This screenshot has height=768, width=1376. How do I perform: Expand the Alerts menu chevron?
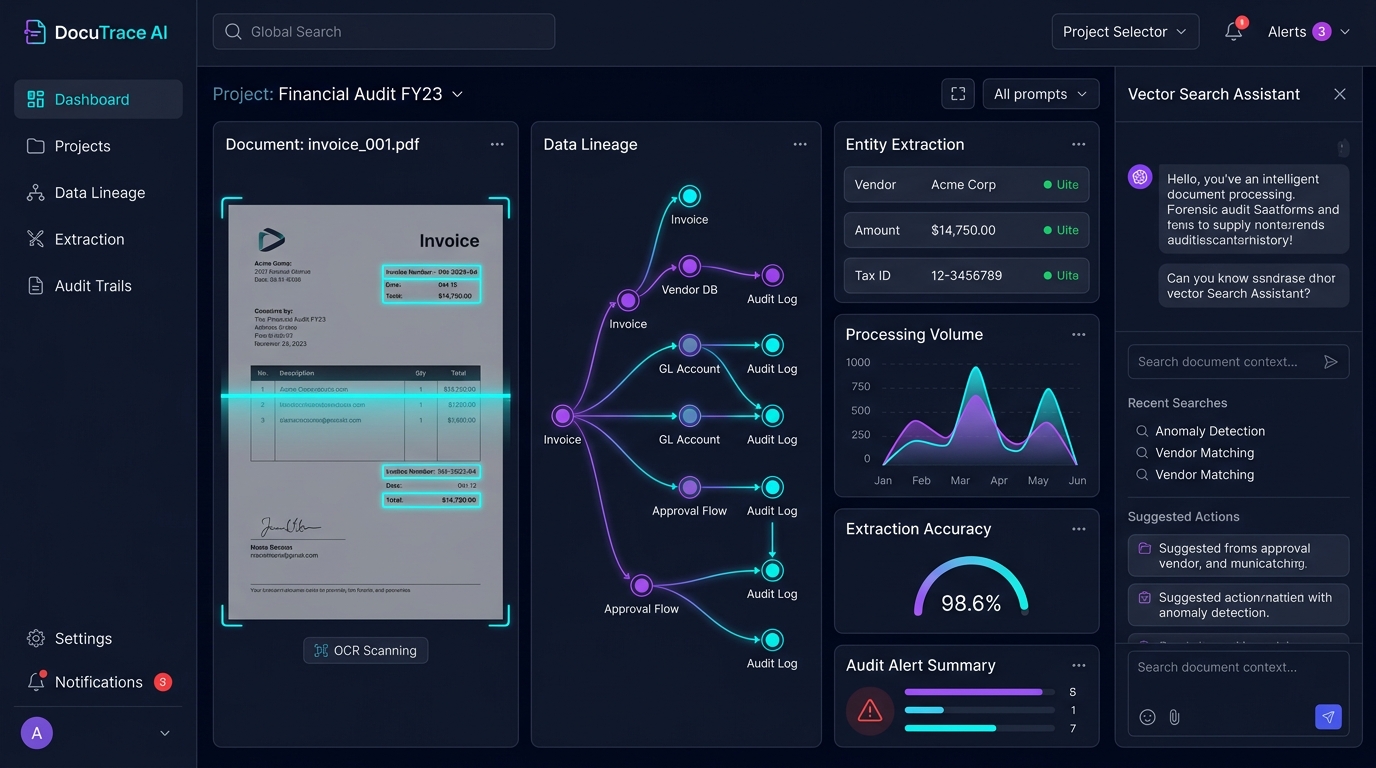coord(1345,32)
